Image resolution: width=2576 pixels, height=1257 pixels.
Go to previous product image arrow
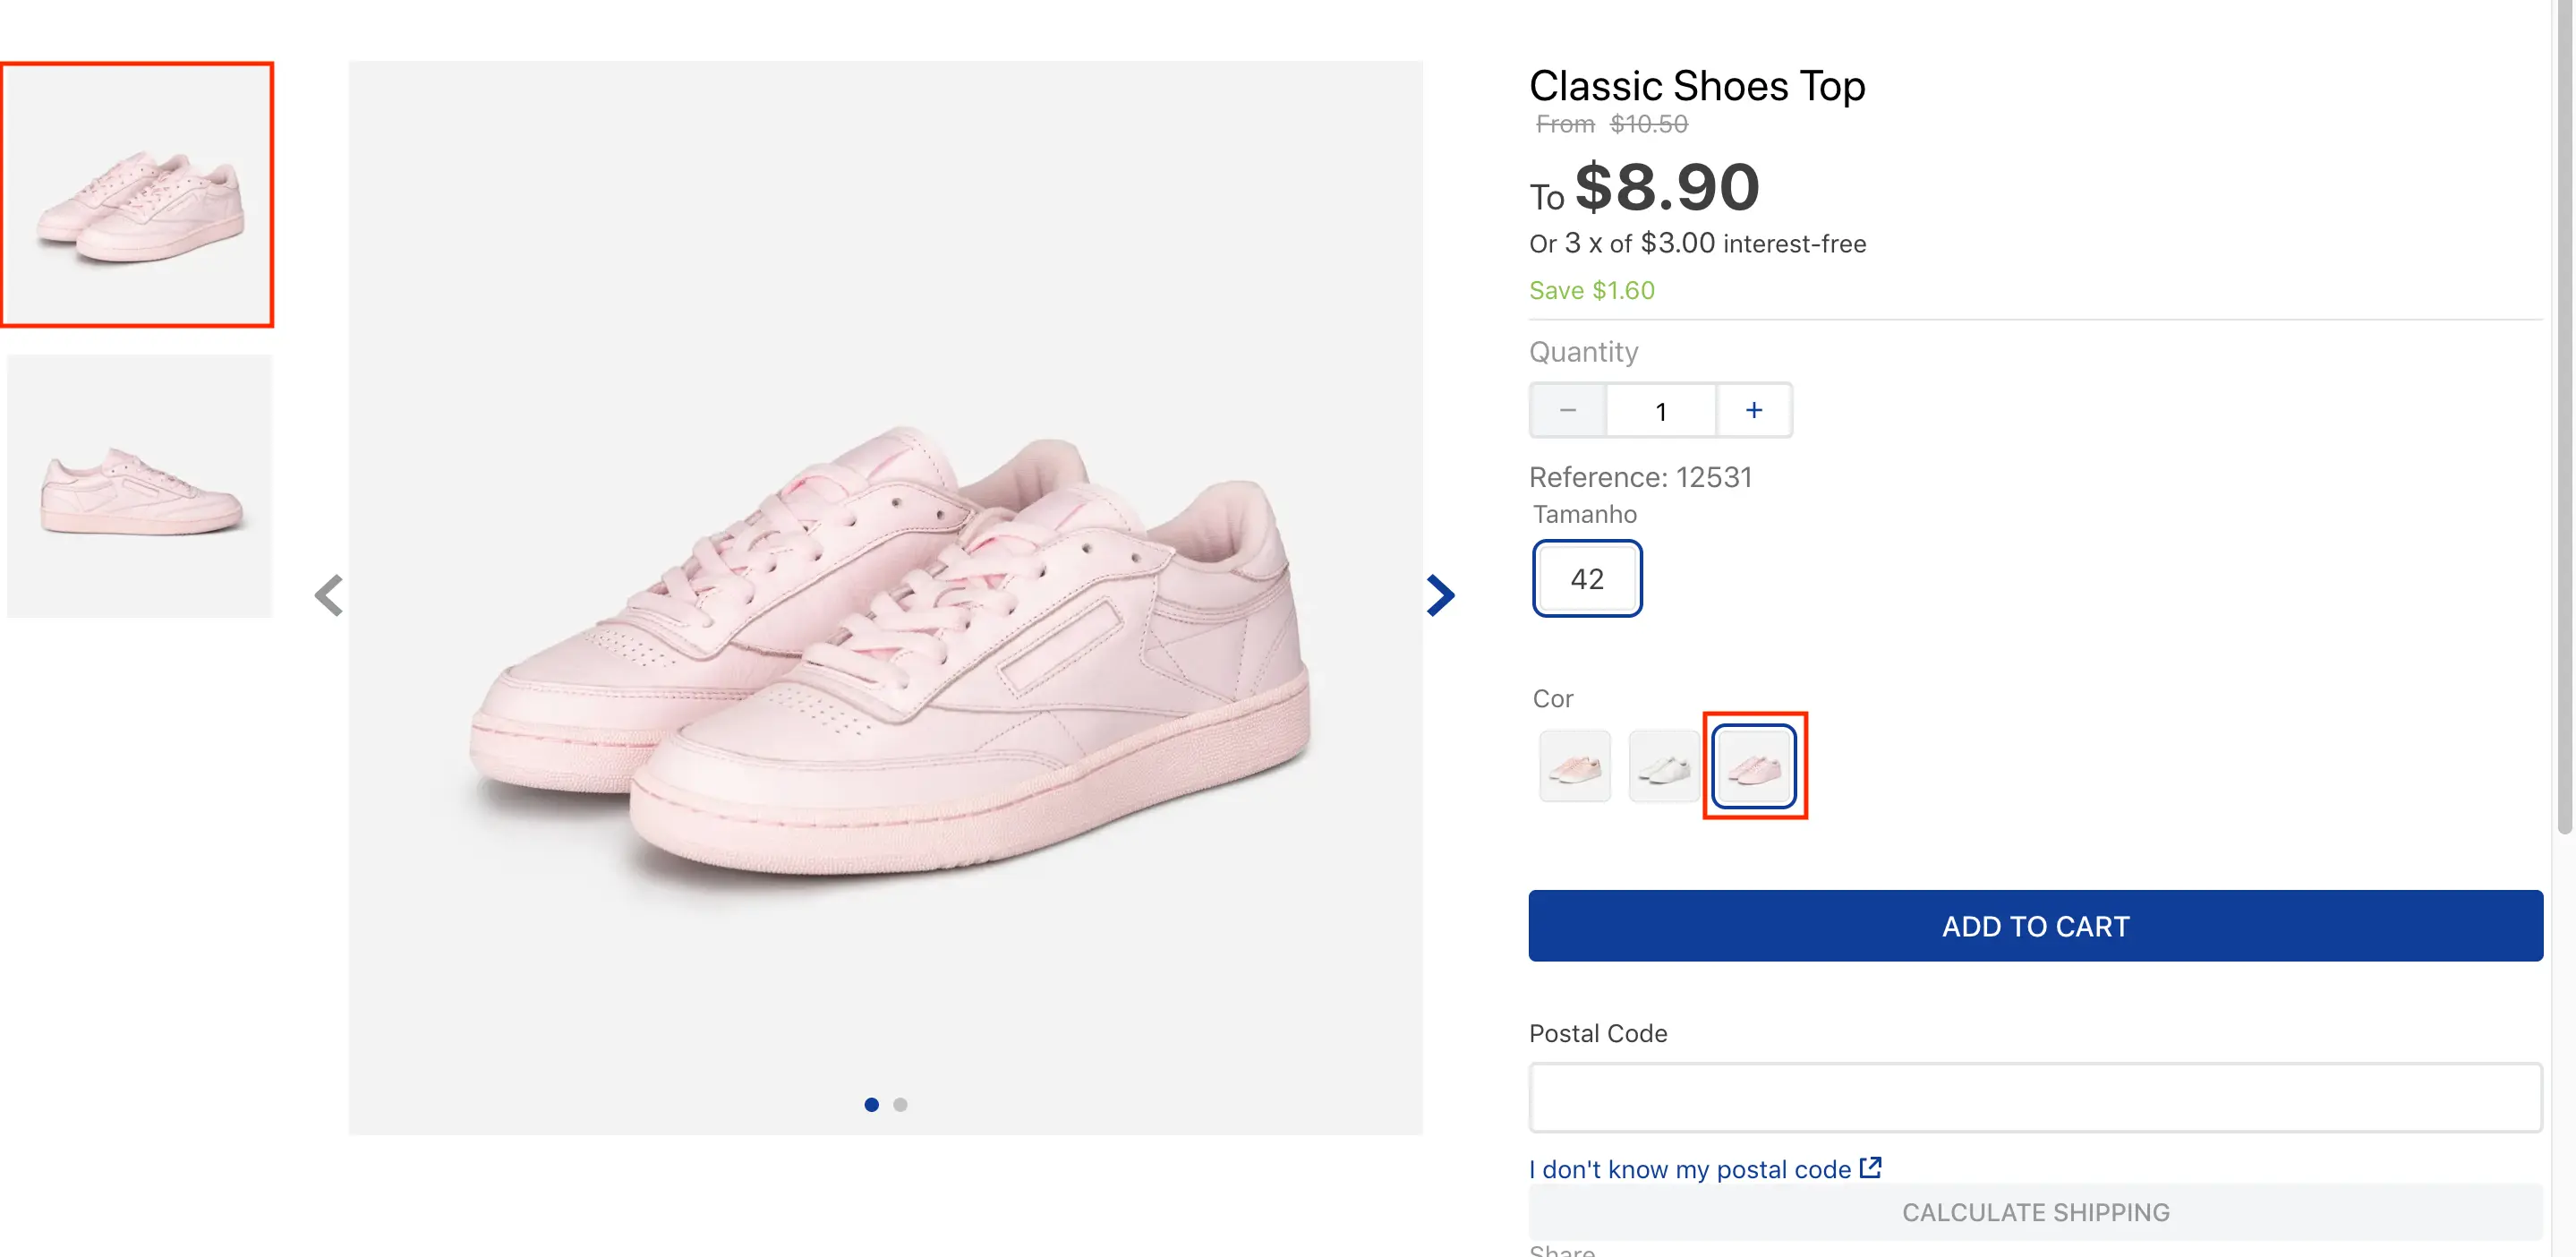(328, 596)
